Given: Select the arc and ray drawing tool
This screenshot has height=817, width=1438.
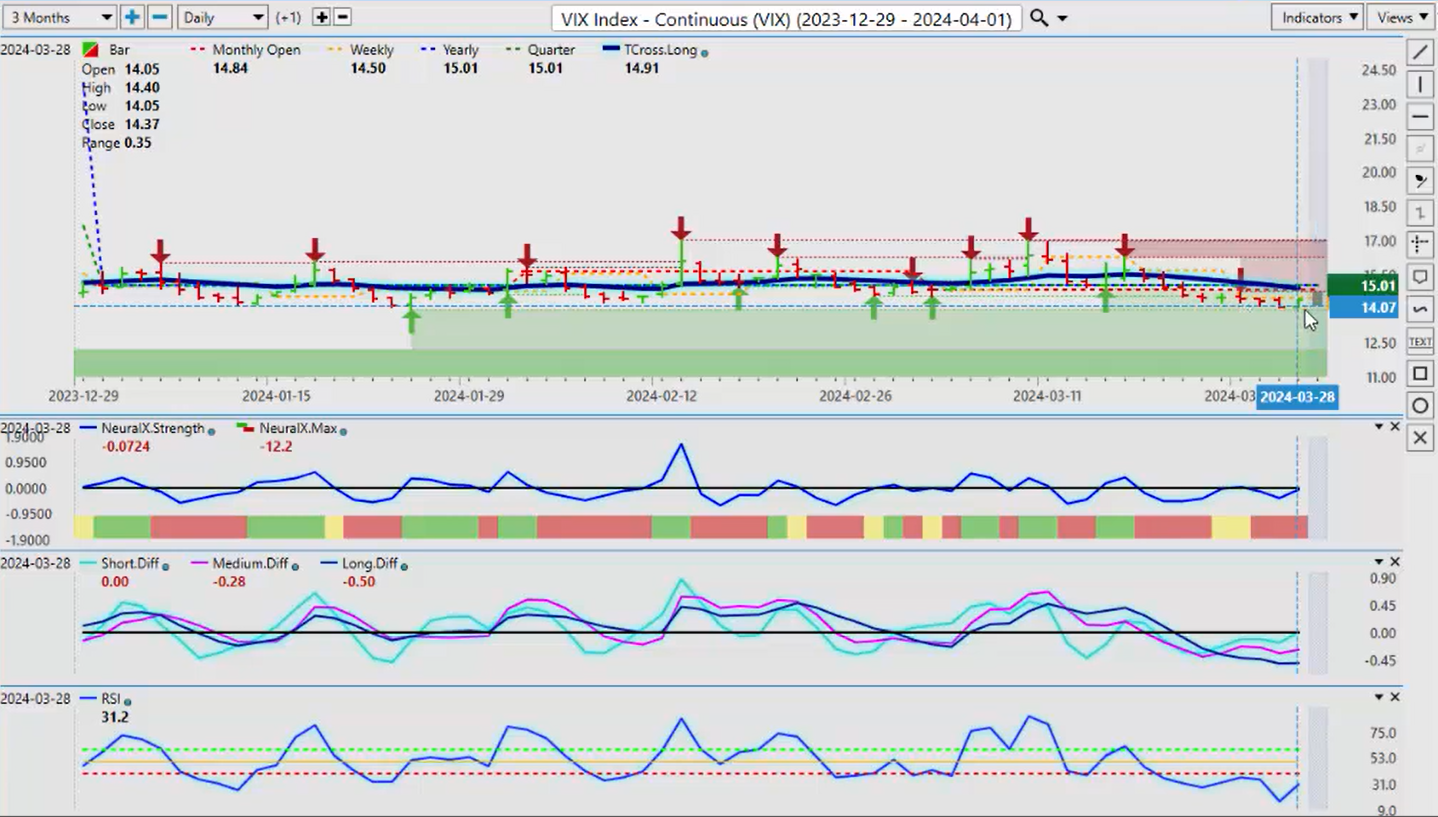Looking at the screenshot, I should (1420, 180).
